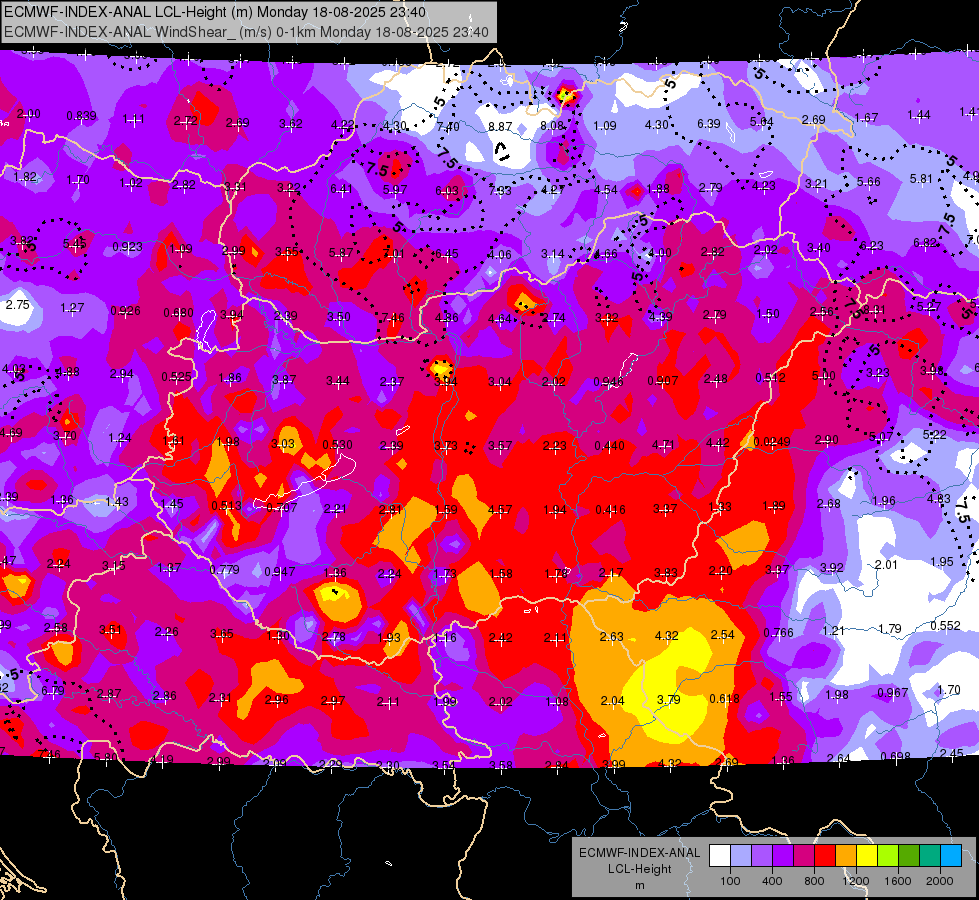Click the wind shear value 2.00
The height and width of the screenshot is (900, 979).
tap(28, 114)
